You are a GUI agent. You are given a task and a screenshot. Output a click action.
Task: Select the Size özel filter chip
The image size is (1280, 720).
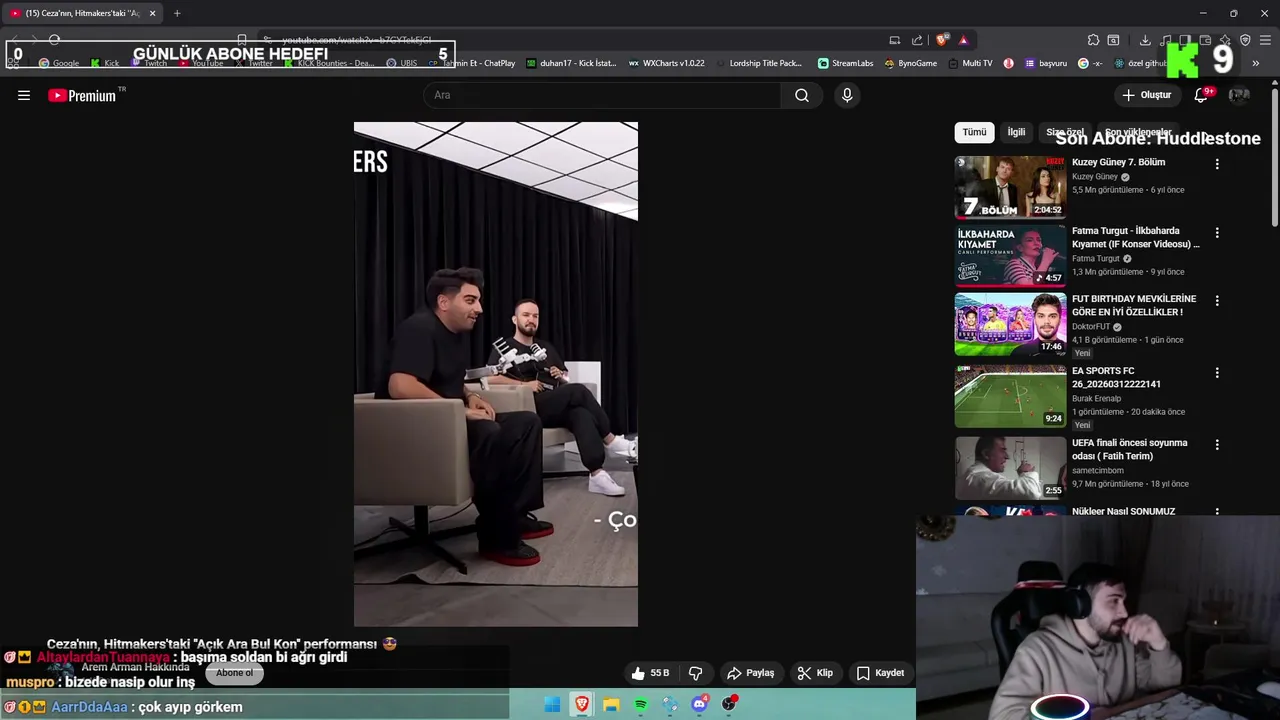click(1065, 132)
